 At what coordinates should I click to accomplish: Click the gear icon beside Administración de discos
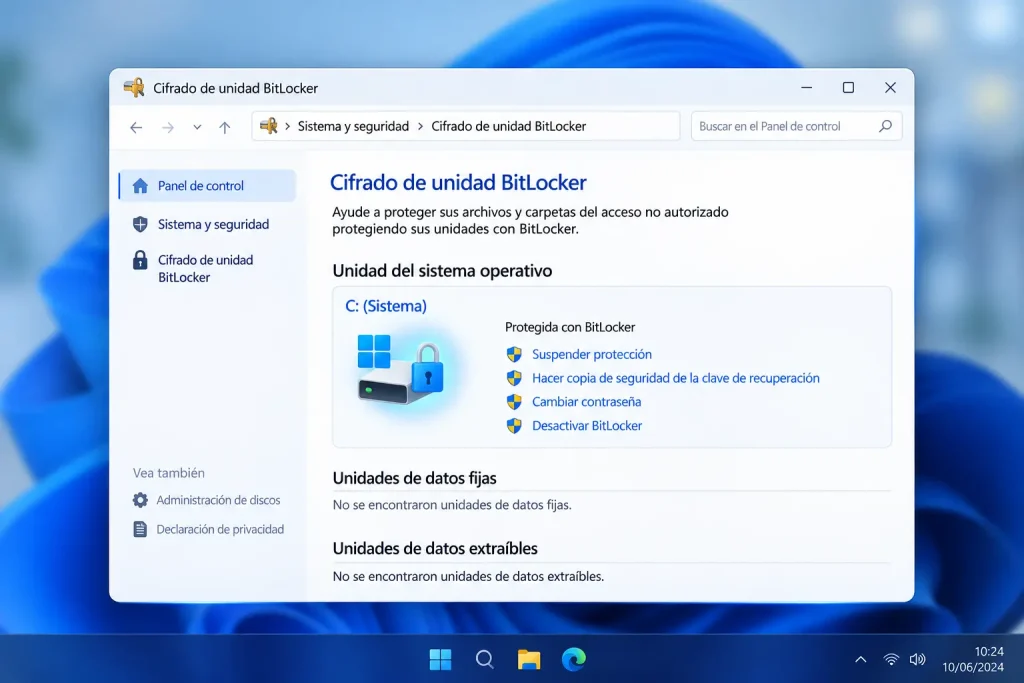(x=140, y=500)
